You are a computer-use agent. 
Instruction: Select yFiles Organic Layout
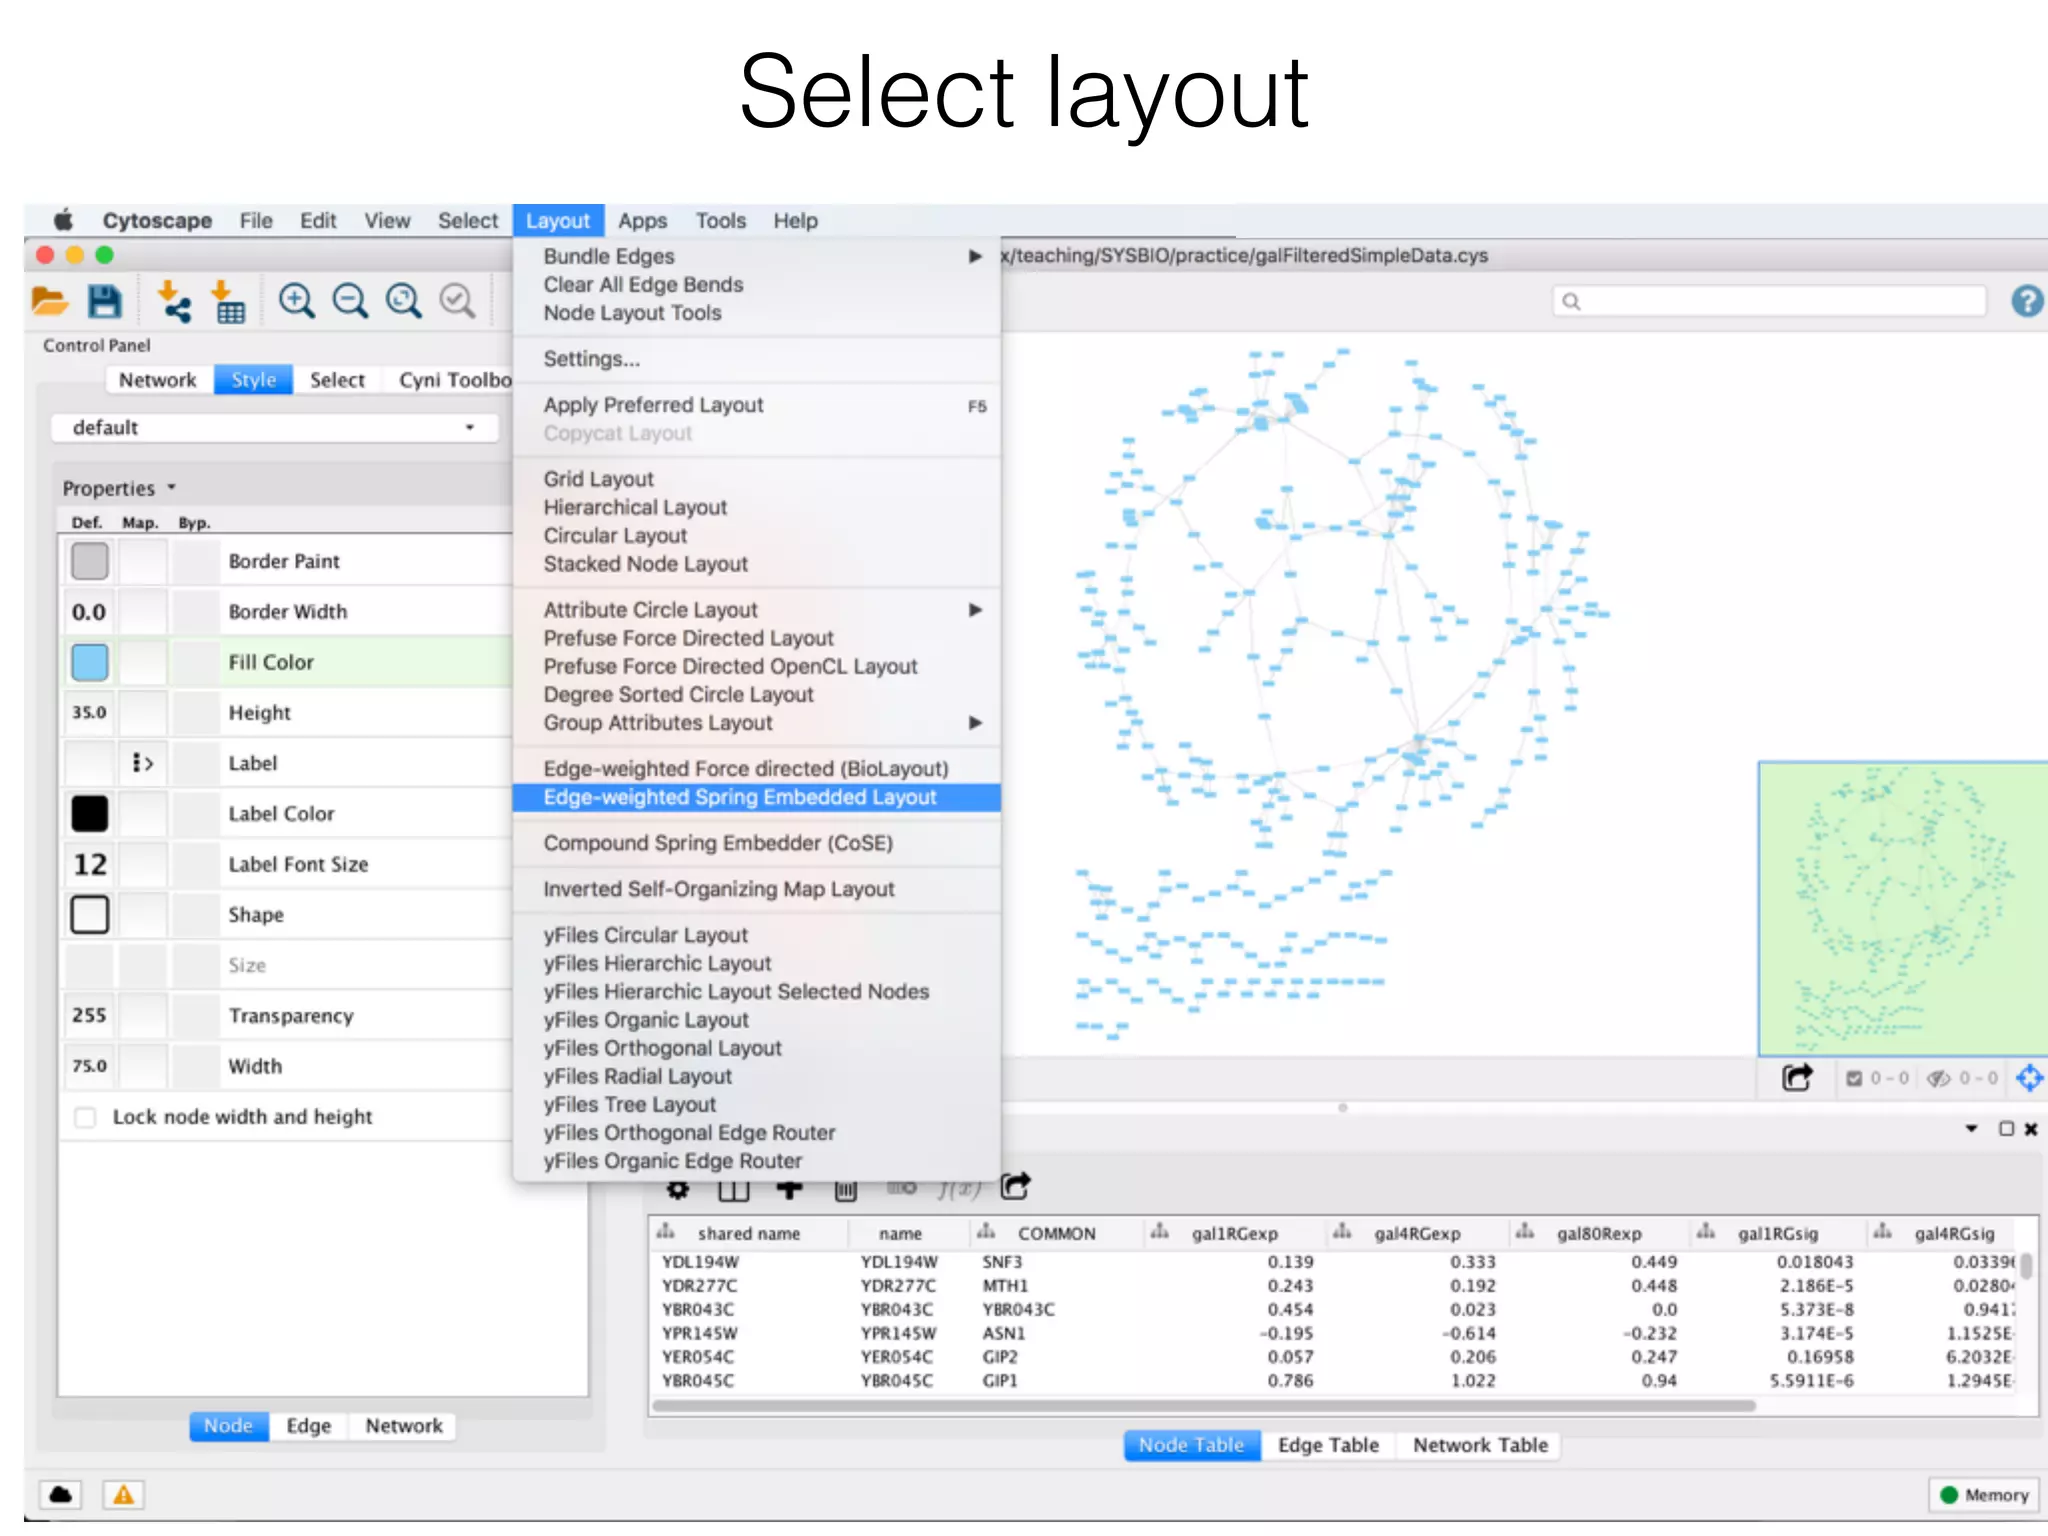(x=756, y=1020)
